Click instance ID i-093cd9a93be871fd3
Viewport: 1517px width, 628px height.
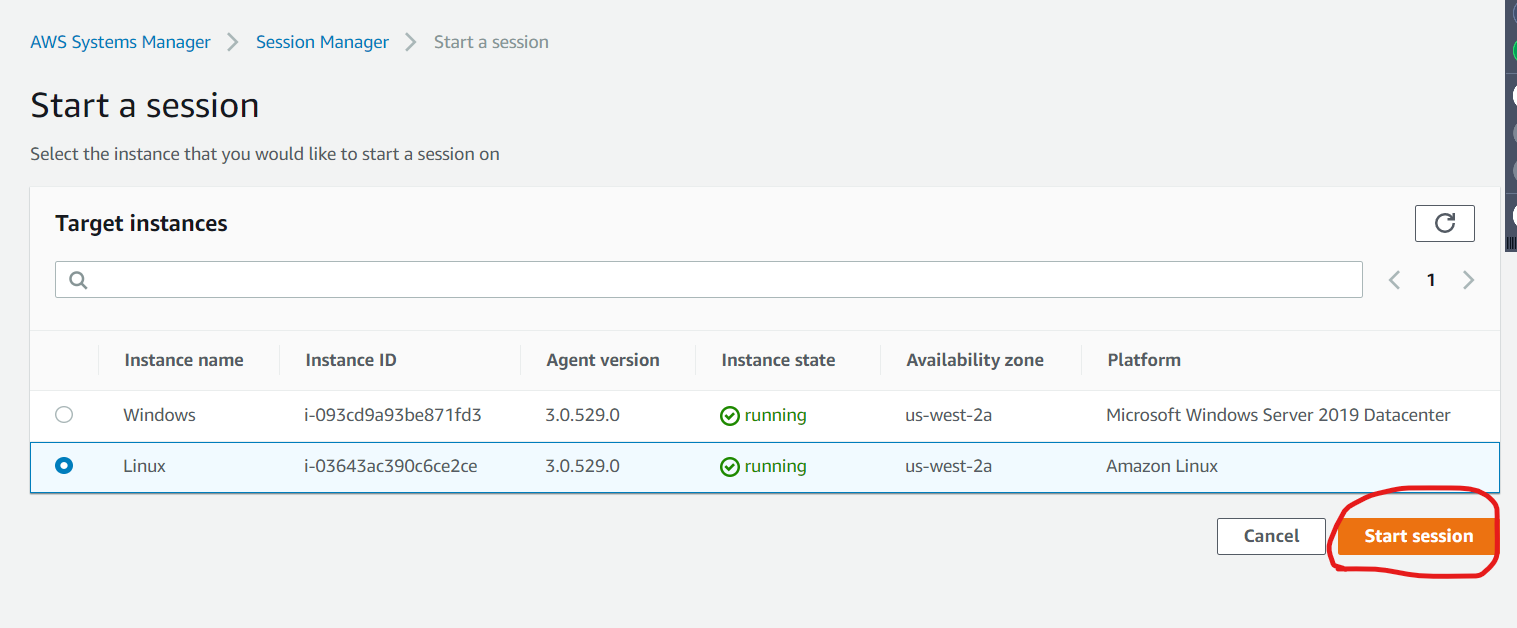tap(393, 414)
